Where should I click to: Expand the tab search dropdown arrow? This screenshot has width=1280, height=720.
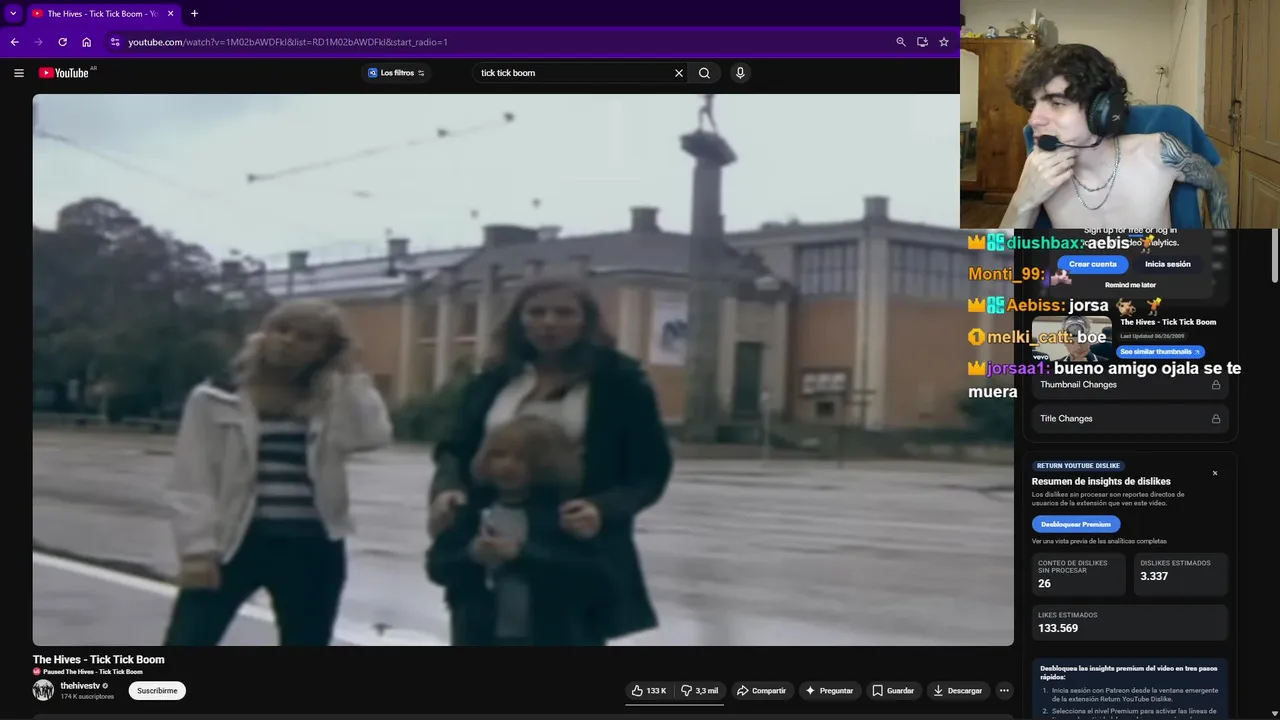tap(13, 13)
